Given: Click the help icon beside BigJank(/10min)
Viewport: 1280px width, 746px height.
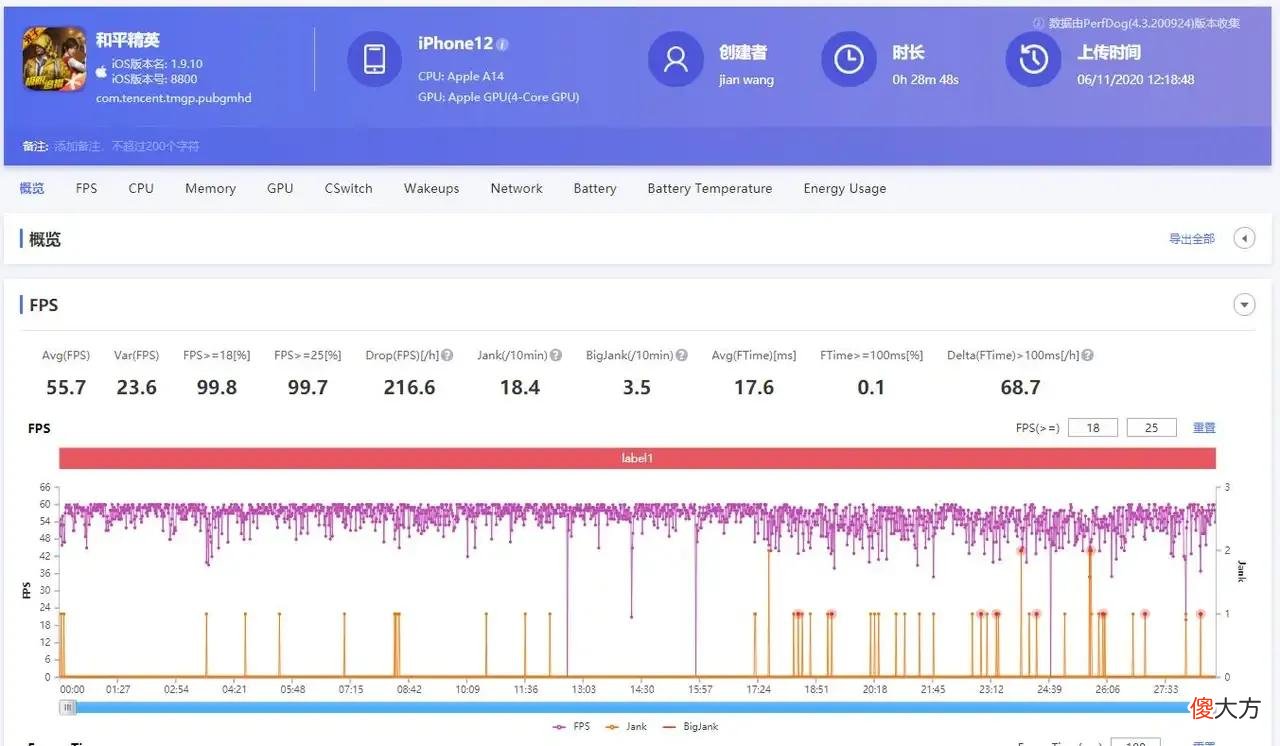Looking at the screenshot, I should (x=681, y=355).
